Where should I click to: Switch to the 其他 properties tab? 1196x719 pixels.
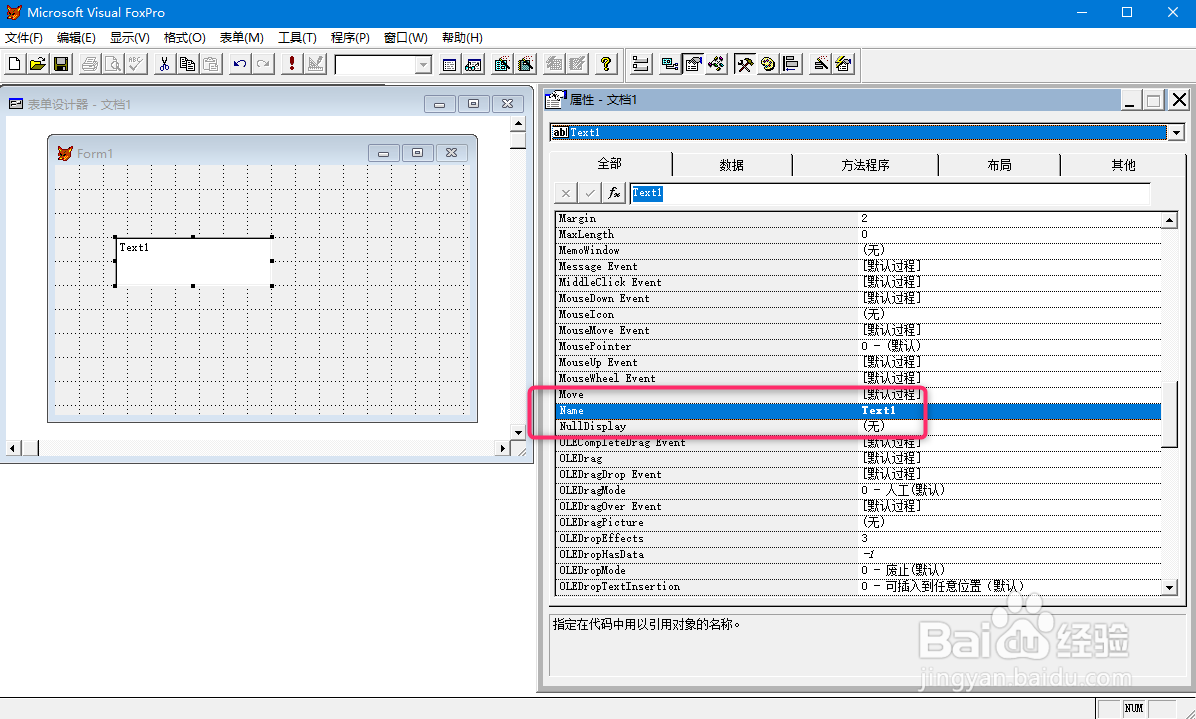(x=1123, y=165)
